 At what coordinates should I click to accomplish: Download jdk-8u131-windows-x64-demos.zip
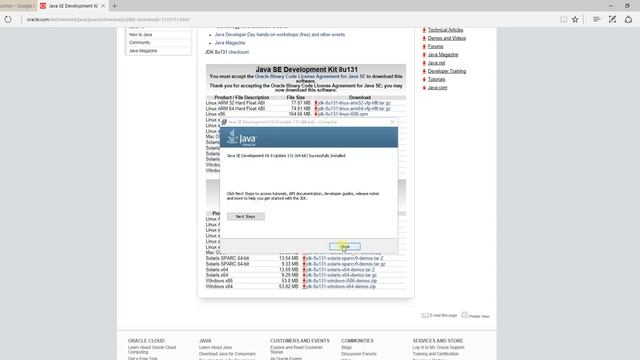(x=341, y=287)
